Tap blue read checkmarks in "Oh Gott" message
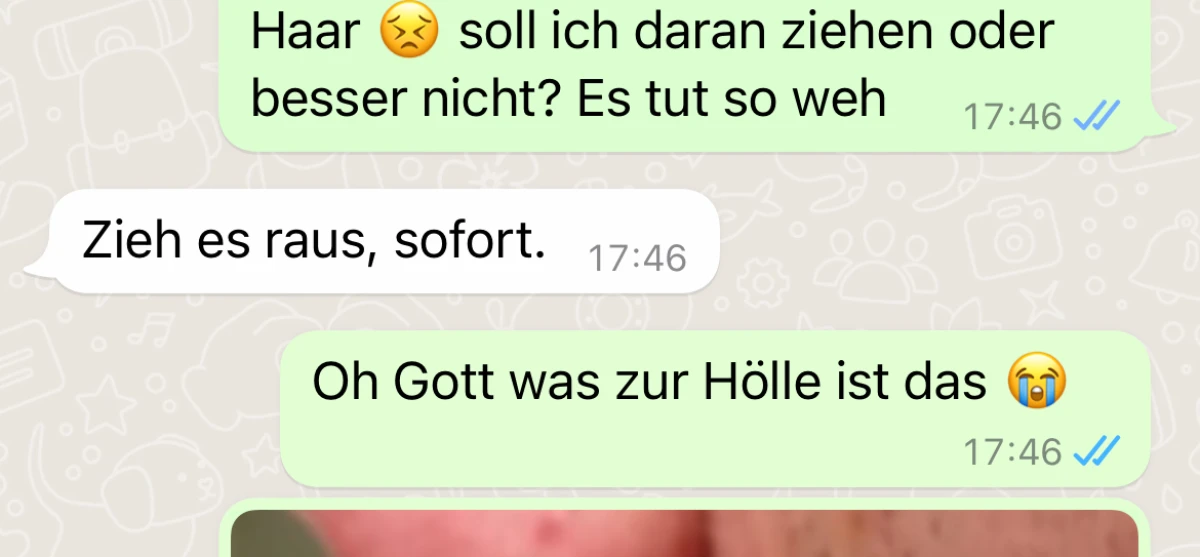Screen dimensions: 1200x557 [1095, 452]
